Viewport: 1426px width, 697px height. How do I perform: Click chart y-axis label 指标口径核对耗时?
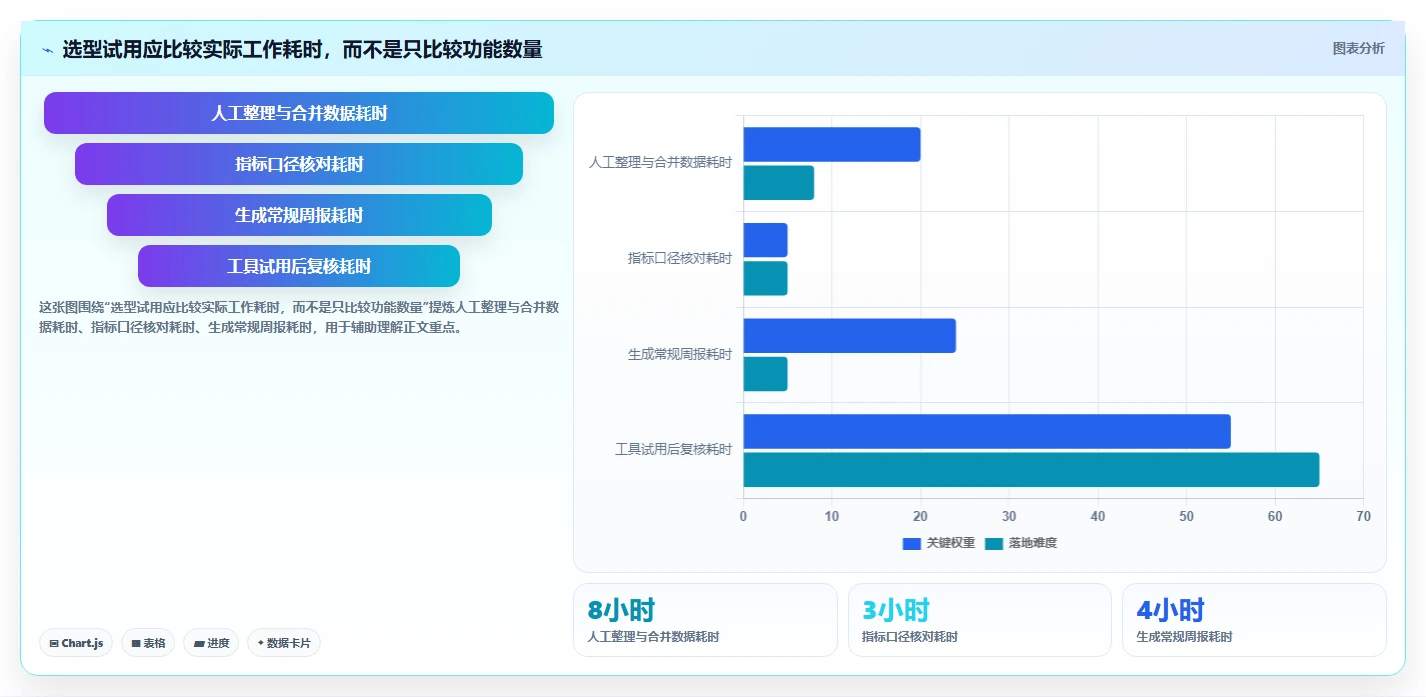tap(680, 258)
